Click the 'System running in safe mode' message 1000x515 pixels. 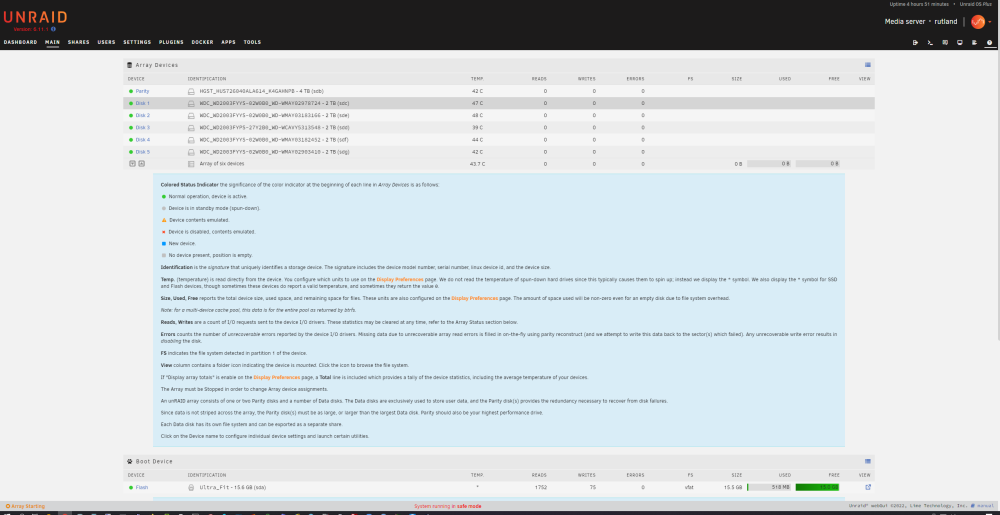tap(448, 506)
